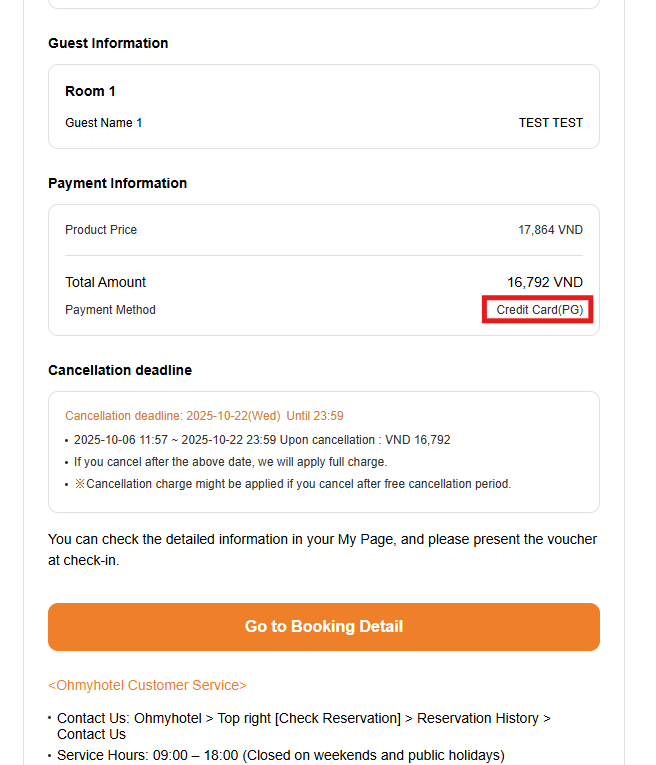
Task: Click the Payment Method label
Action: tap(110, 310)
